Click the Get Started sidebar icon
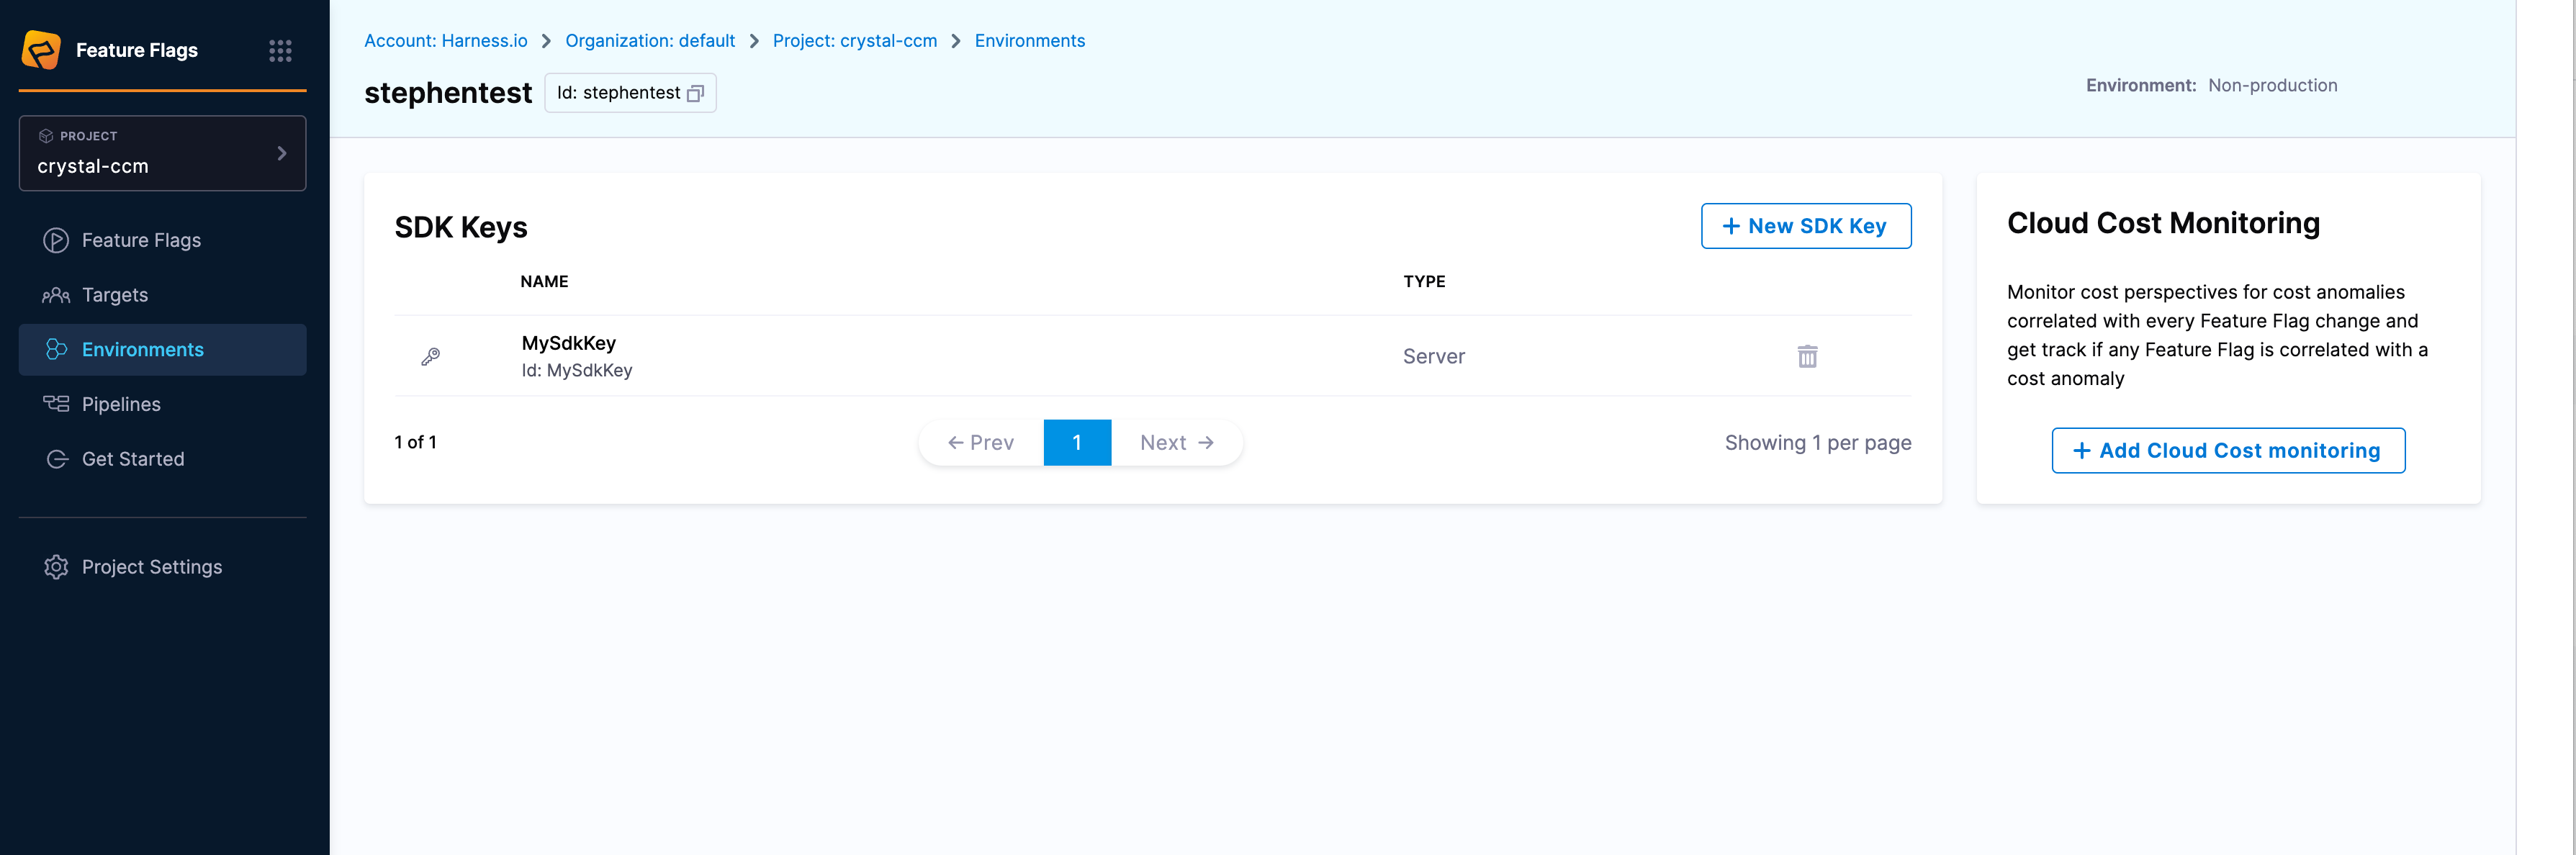Image resolution: width=2576 pixels, height=855 pixels. tap(57, 458)
